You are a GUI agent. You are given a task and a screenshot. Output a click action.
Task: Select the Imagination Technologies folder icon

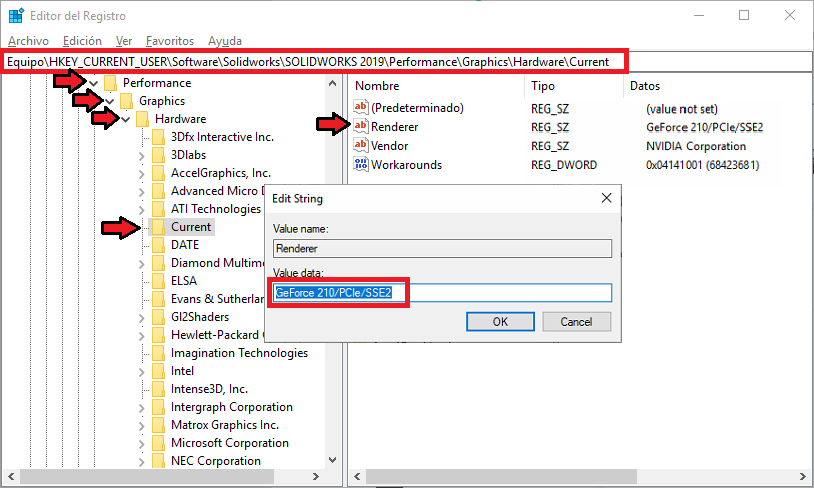(x=159, y=353)
